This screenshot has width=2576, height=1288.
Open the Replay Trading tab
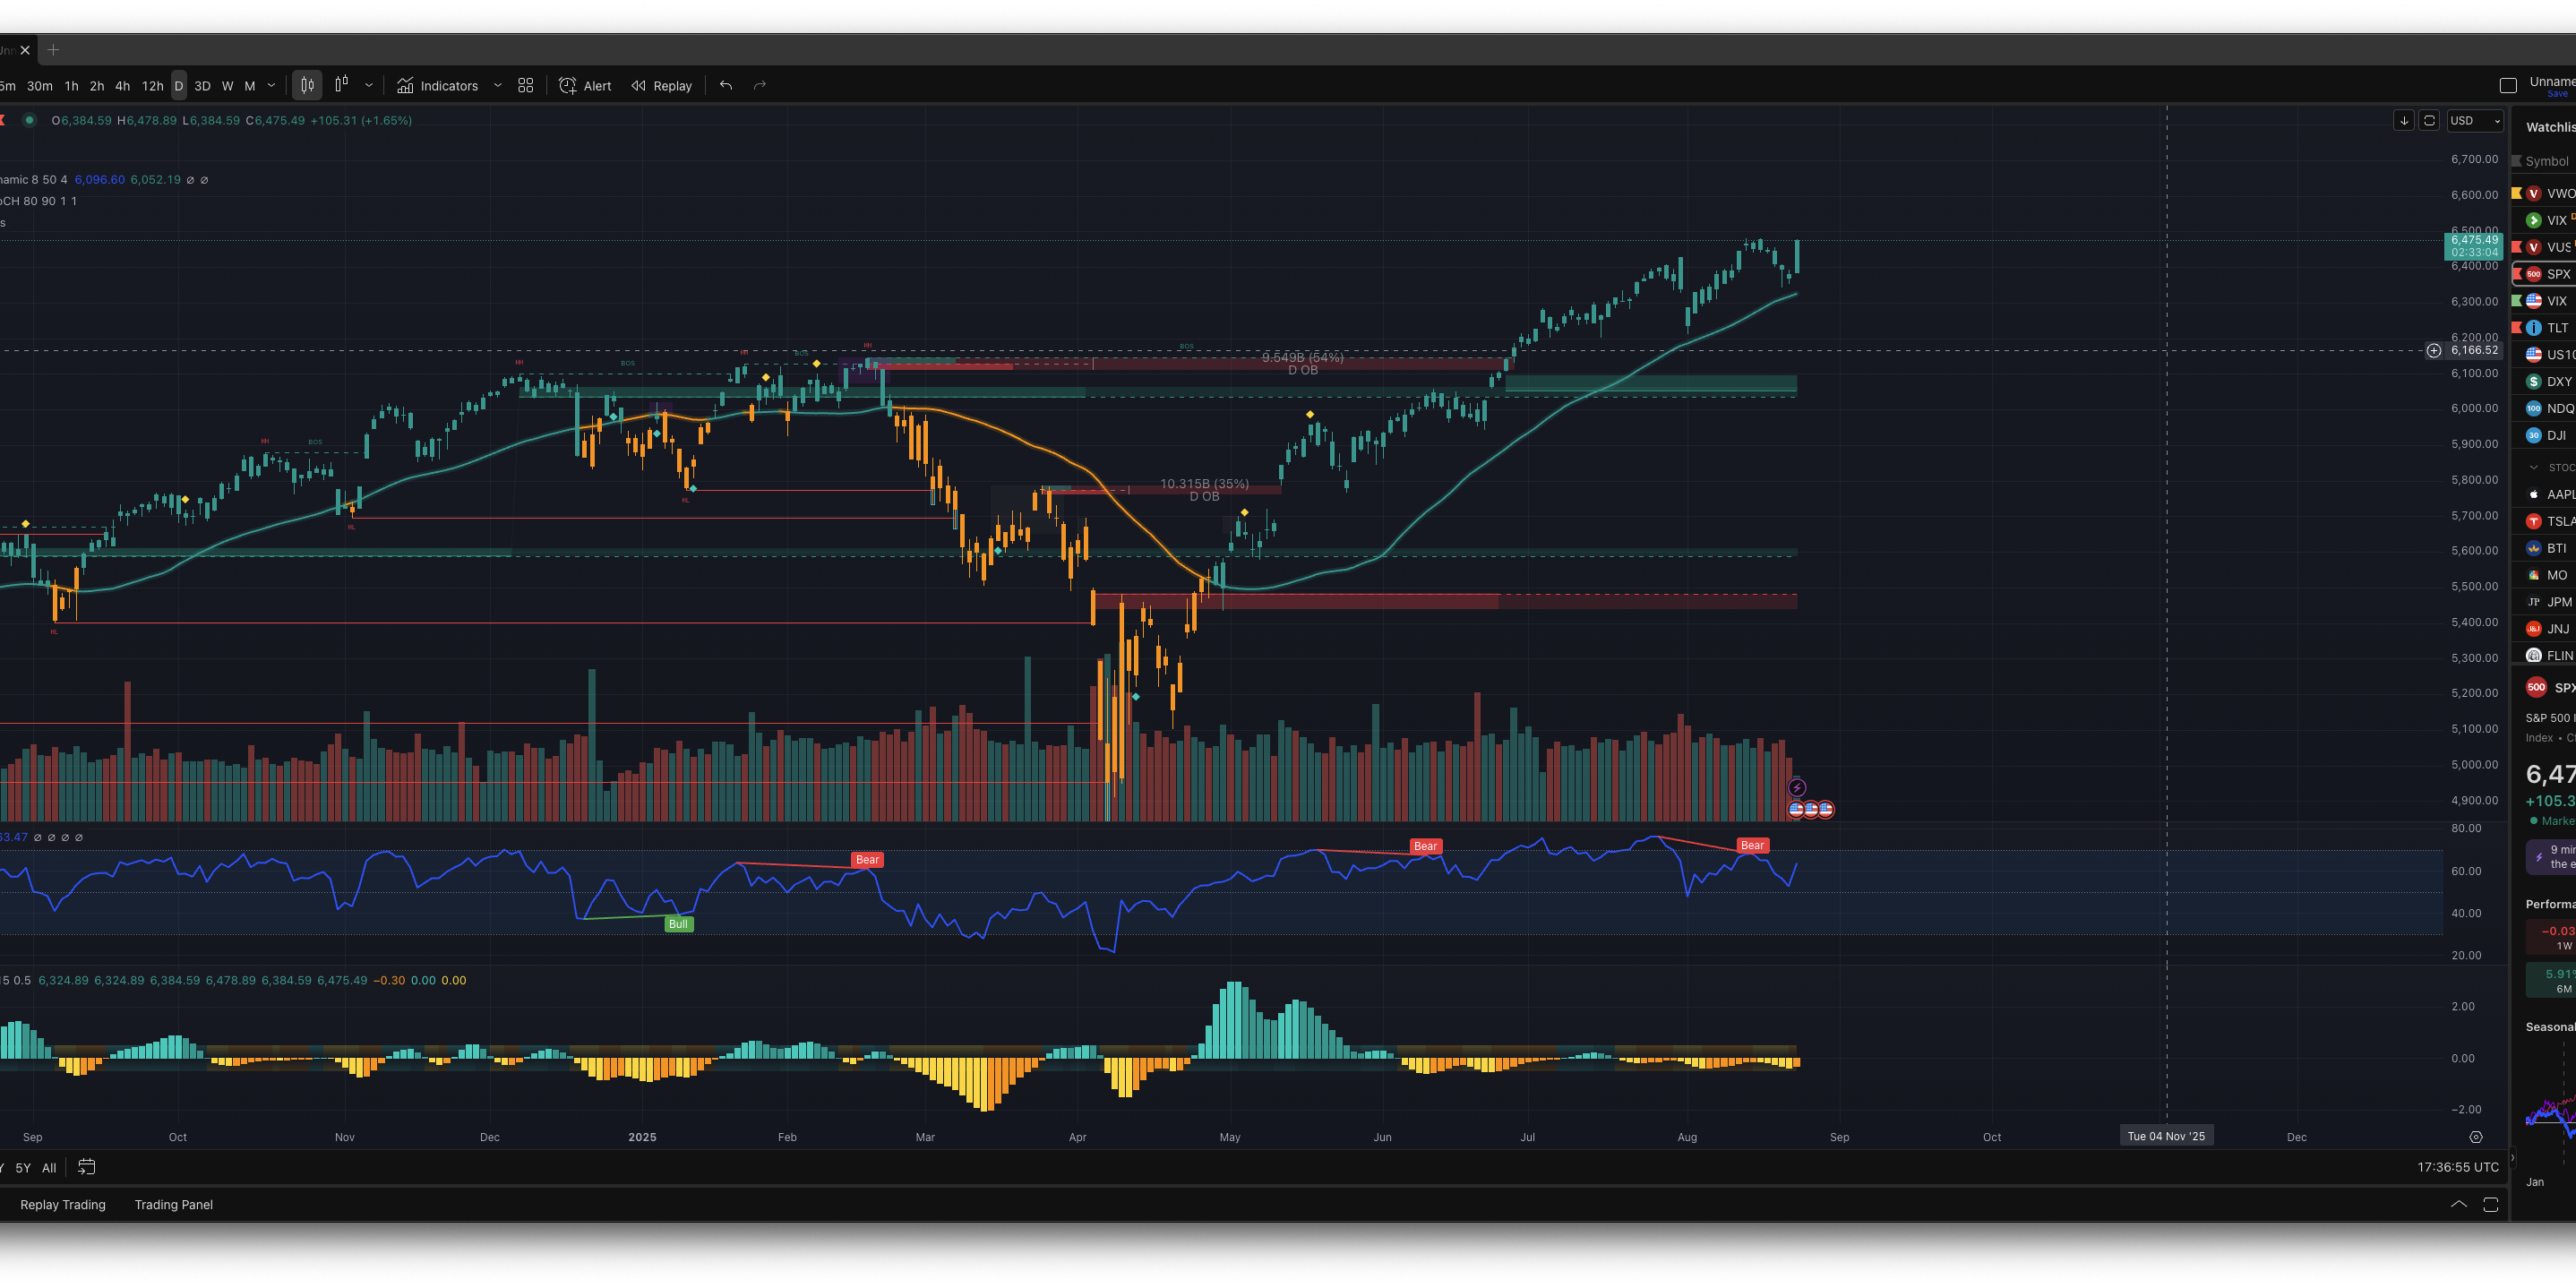click(63, 1205)
